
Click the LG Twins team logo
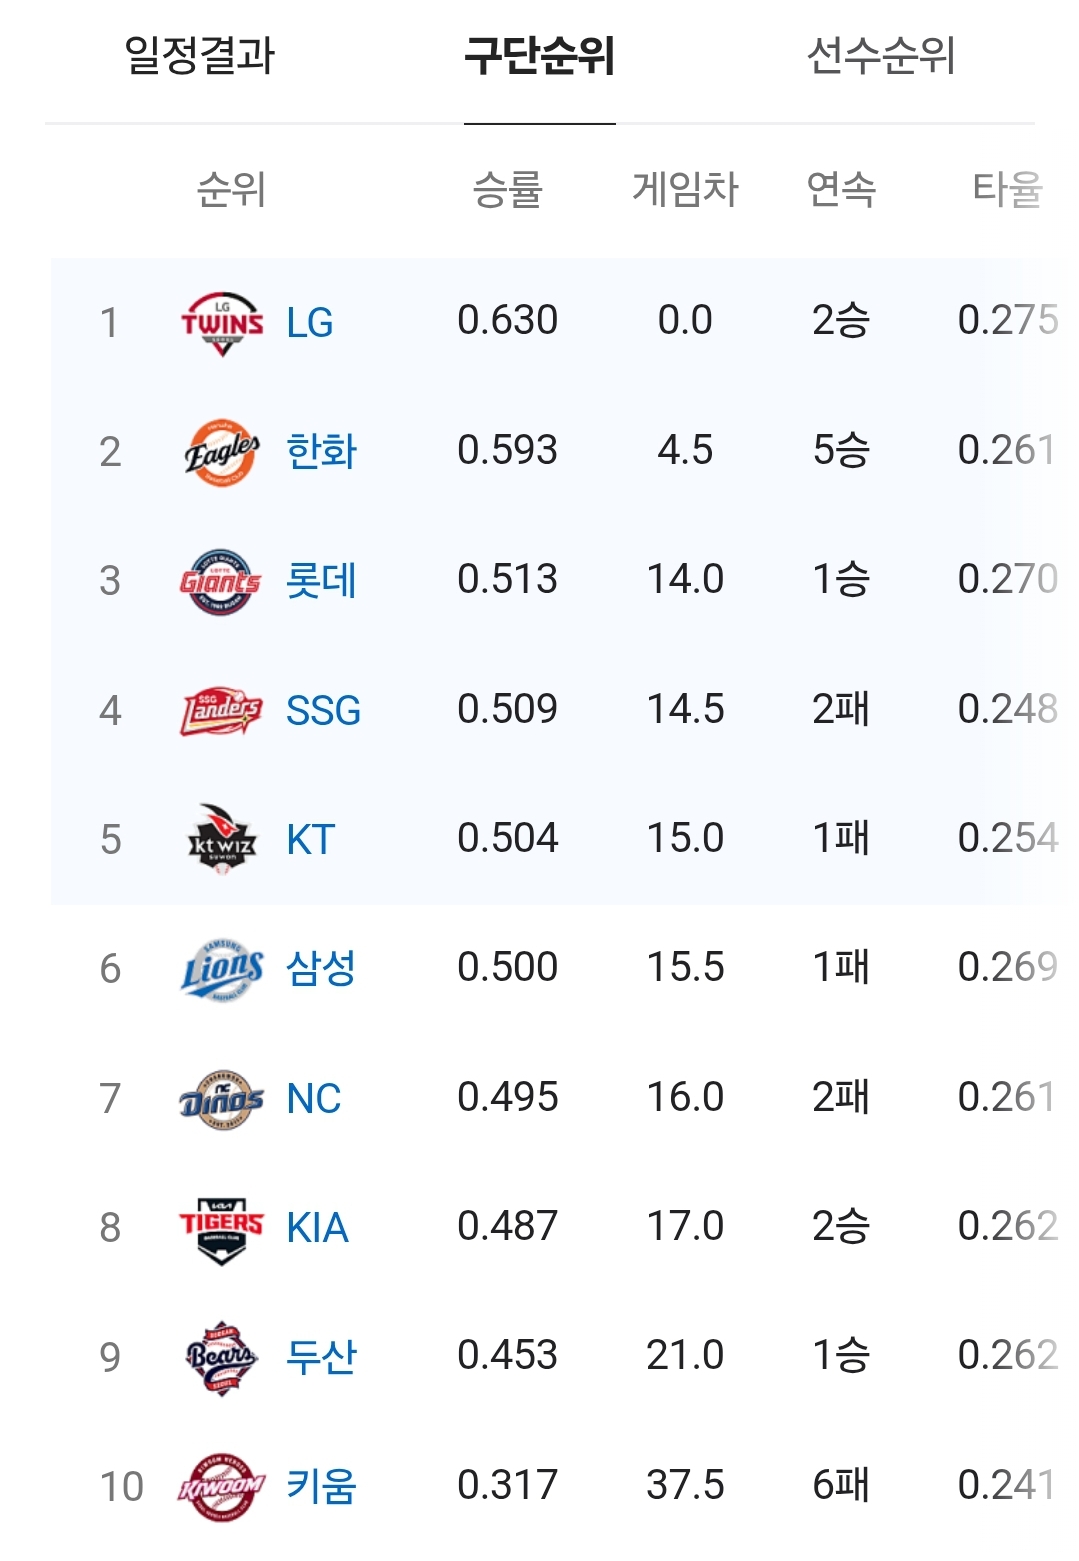222,324
